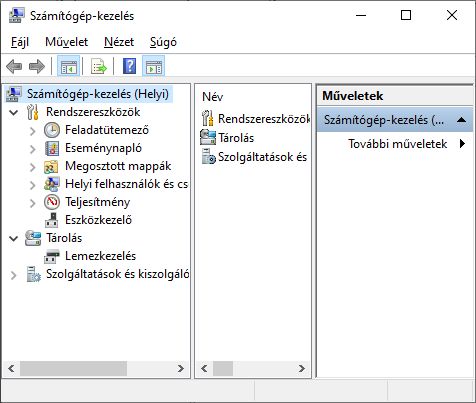Viewport: 476px width, 403px height.
Task: Toggle the console tree pane icon
Action: (68, 66)
